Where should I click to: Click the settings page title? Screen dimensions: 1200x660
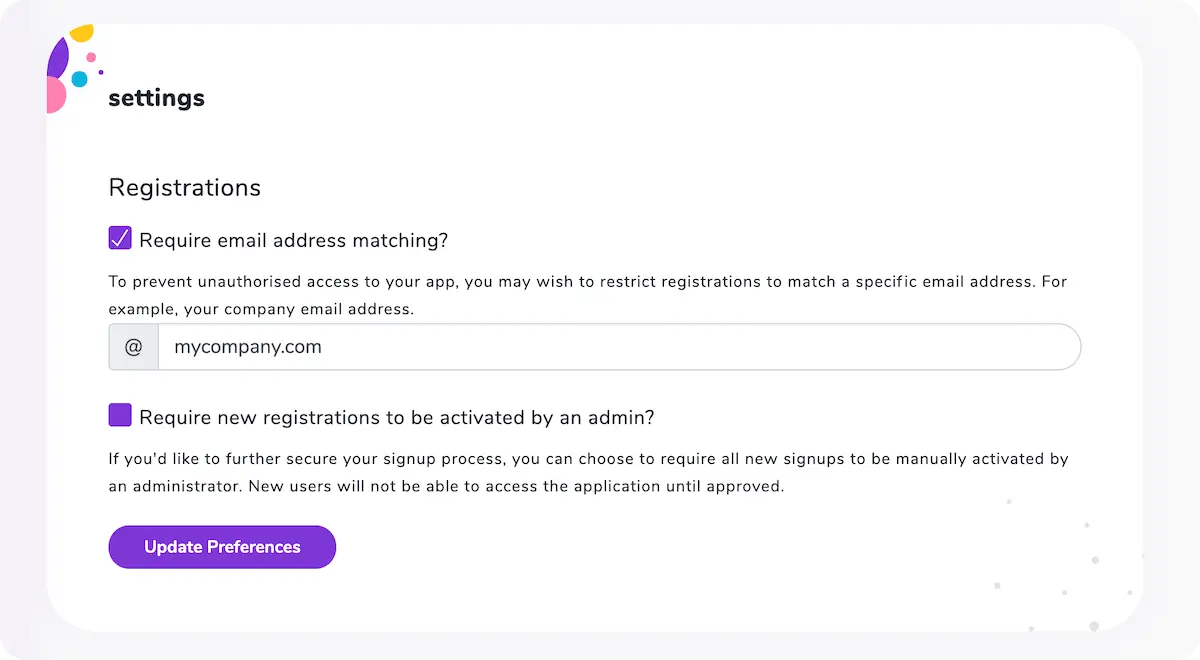click(x=156, y=98)
